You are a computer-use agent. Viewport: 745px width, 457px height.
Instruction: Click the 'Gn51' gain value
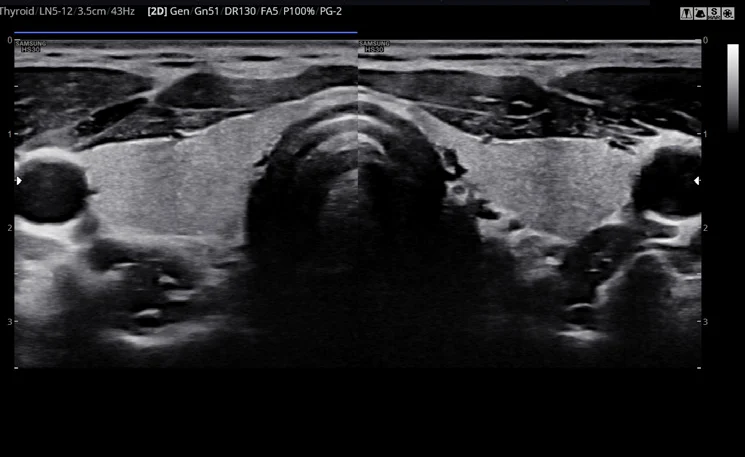pyautogui.click(x=207, y=11)
